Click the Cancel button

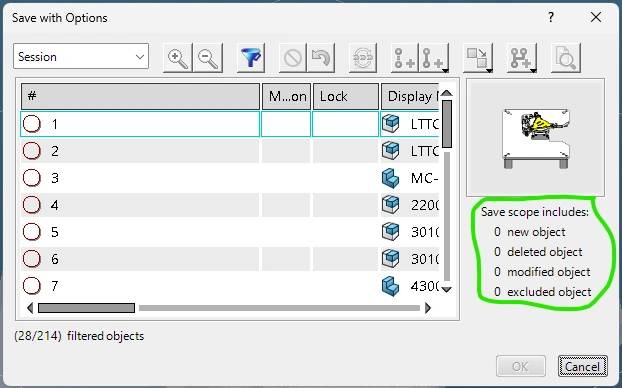coord(582,366)
